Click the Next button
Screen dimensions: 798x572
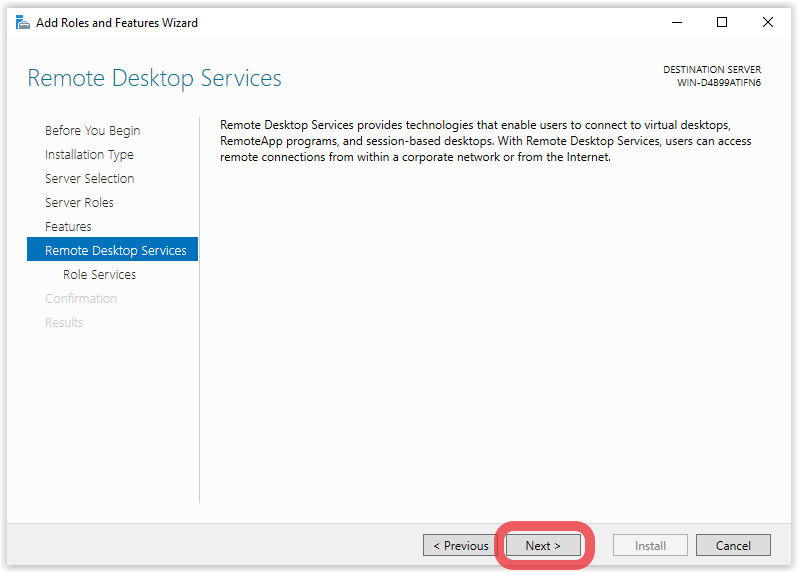click(x=543, y=546)
